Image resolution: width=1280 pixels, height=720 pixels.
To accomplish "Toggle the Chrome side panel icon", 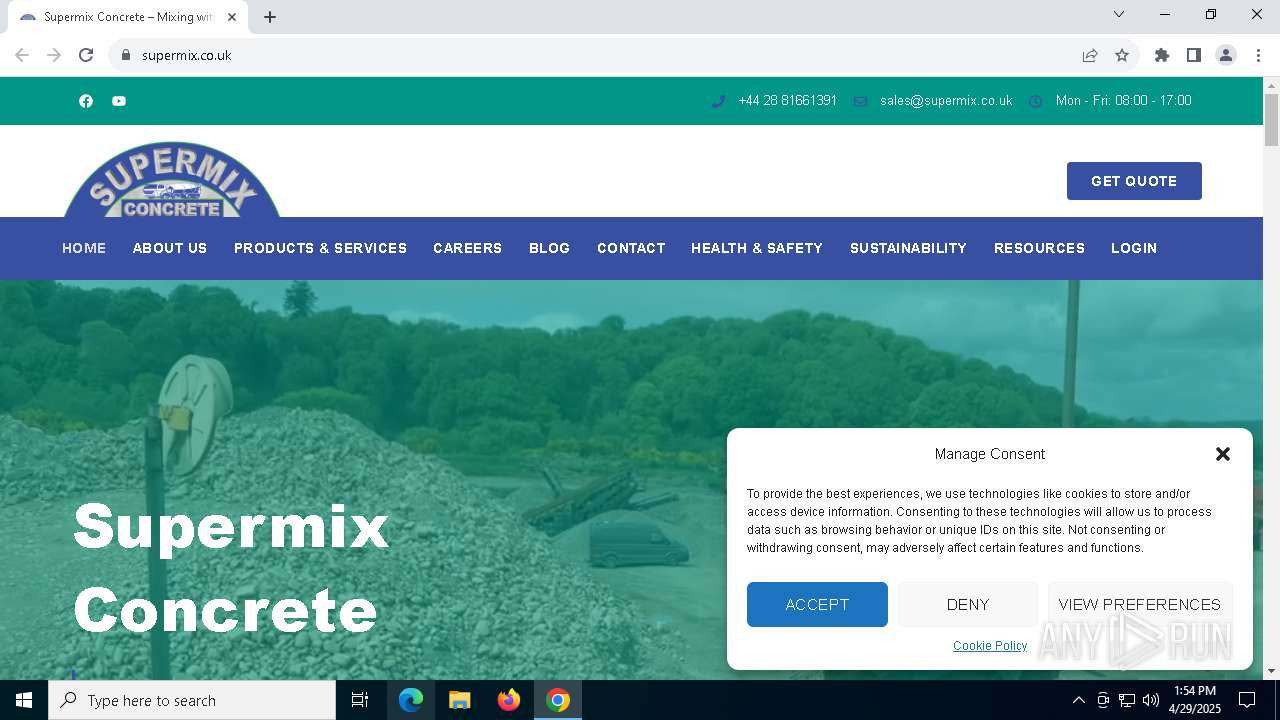I will coord(1194,55).
